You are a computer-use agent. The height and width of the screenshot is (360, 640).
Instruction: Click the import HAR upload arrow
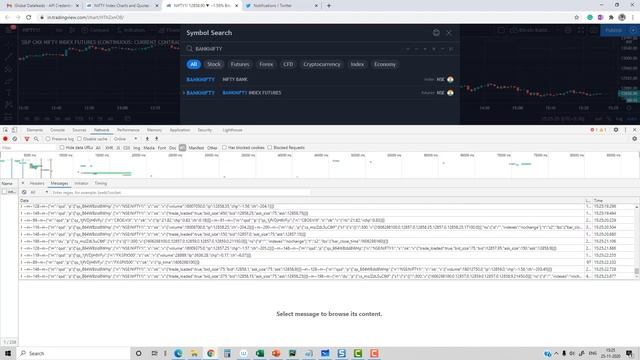[147, 139]
